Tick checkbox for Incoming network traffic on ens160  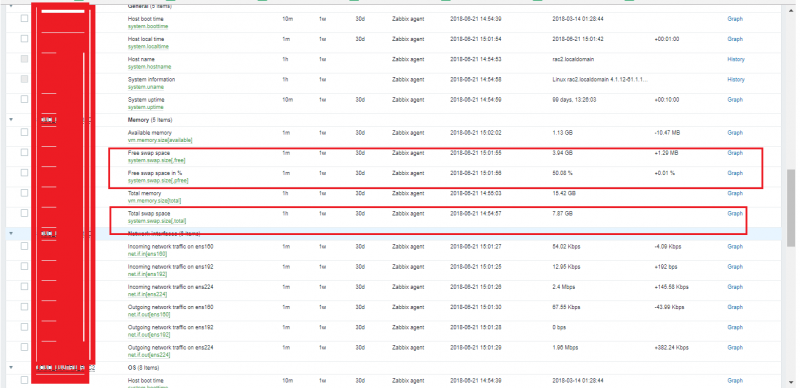click(x=24, y=246)
